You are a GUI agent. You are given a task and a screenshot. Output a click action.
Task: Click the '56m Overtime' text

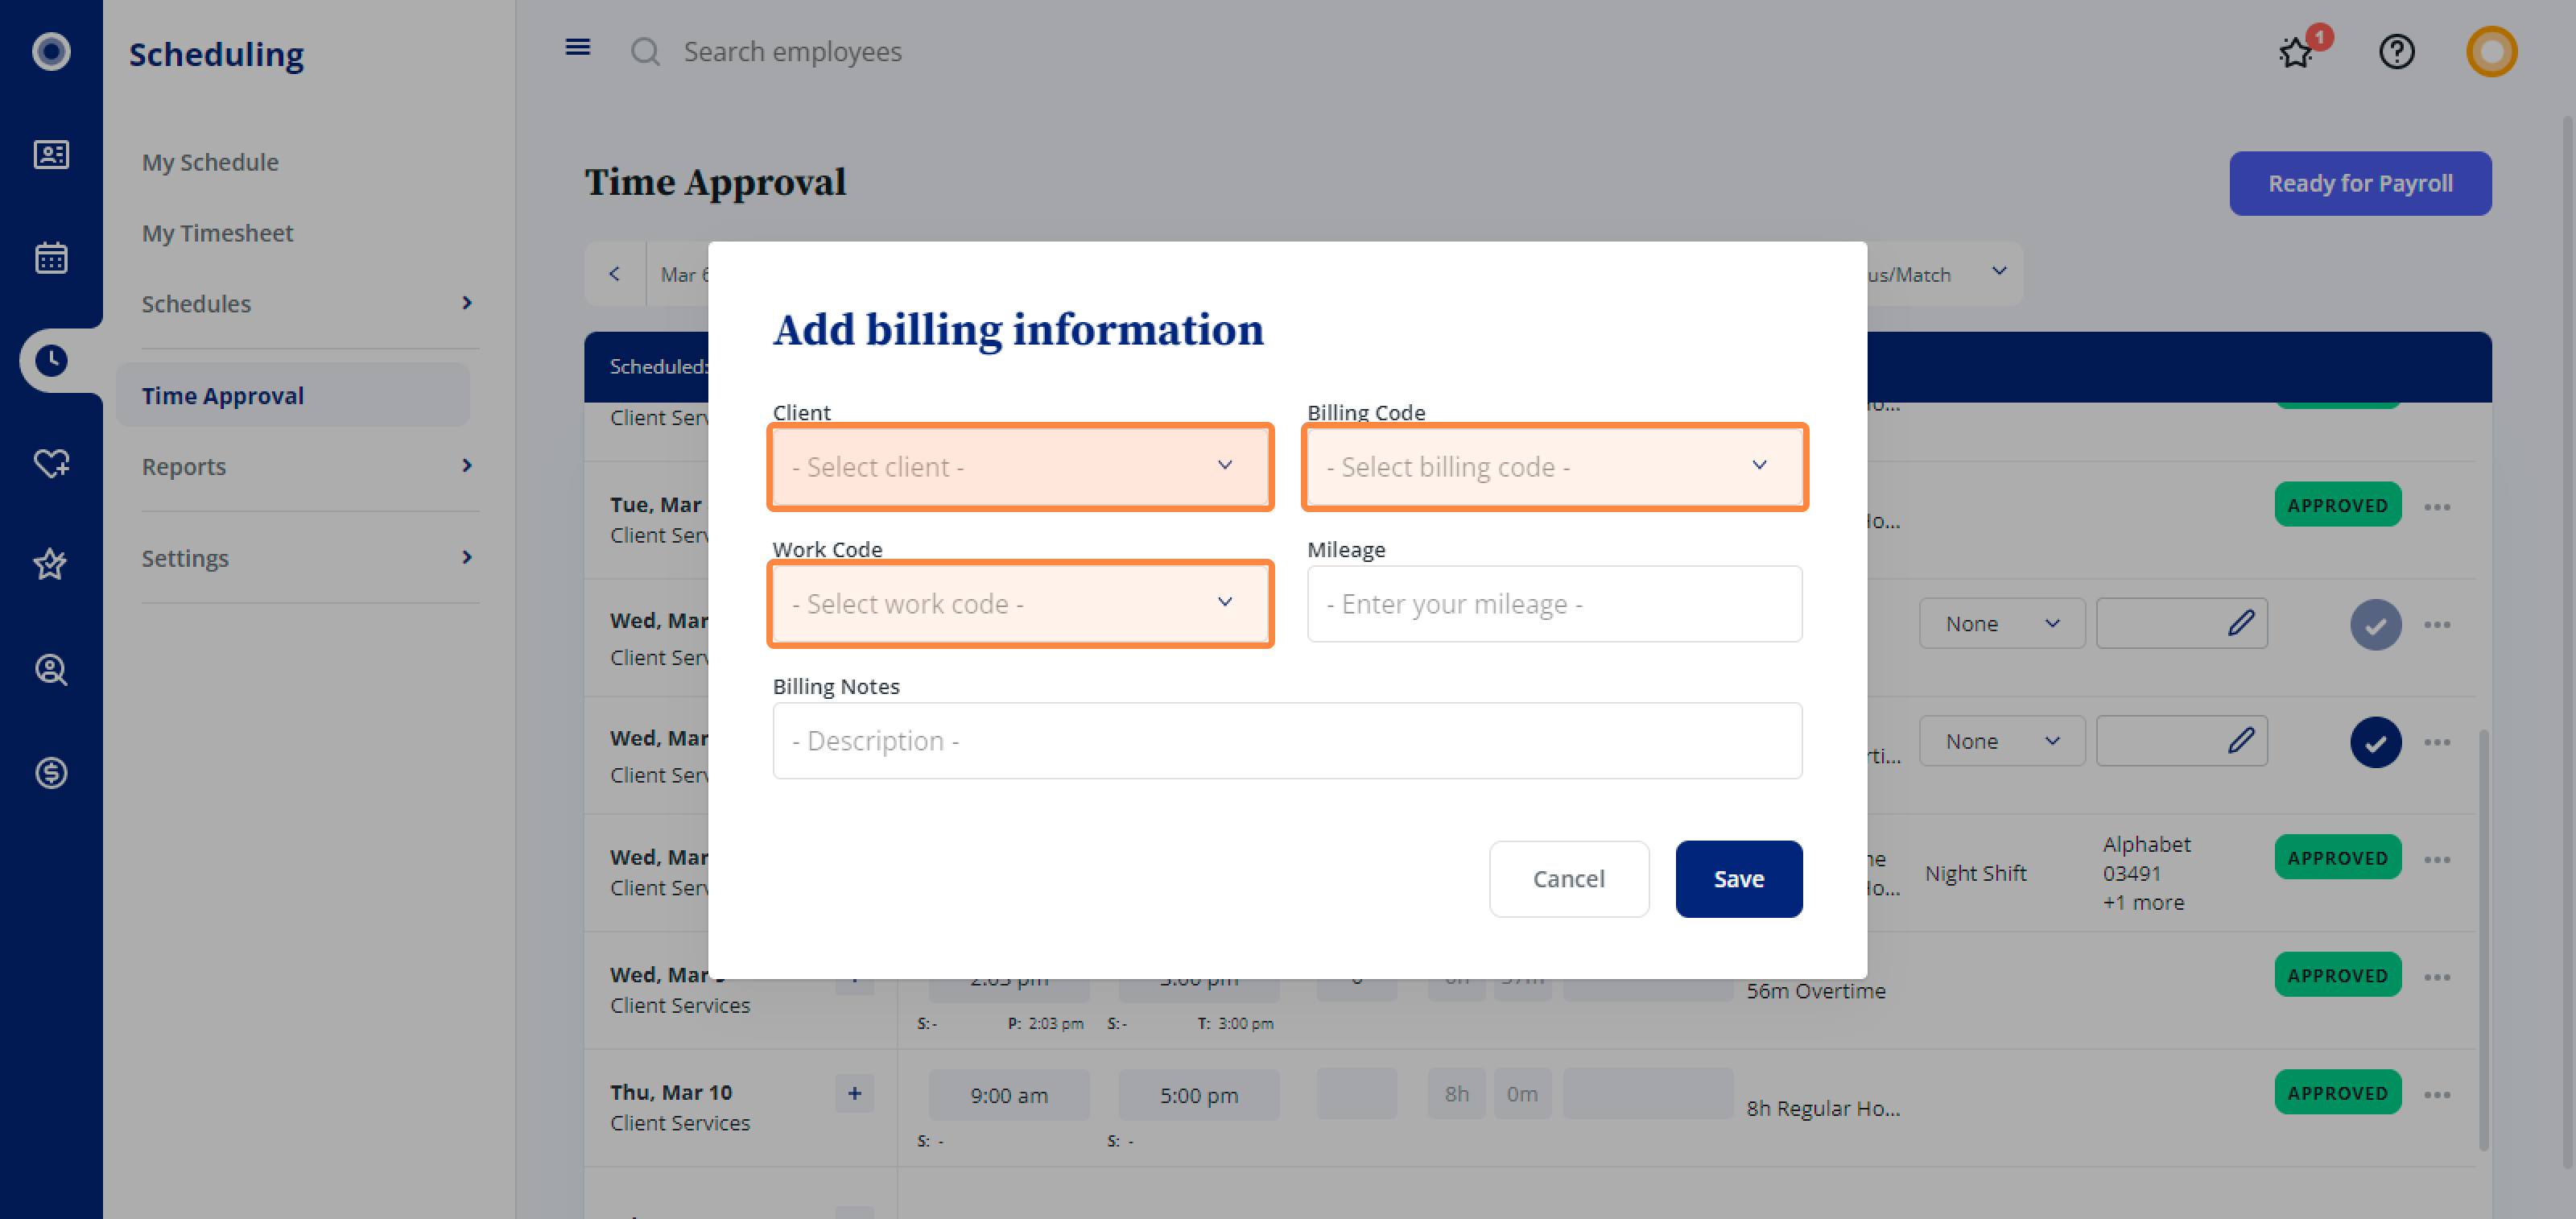1815,990
